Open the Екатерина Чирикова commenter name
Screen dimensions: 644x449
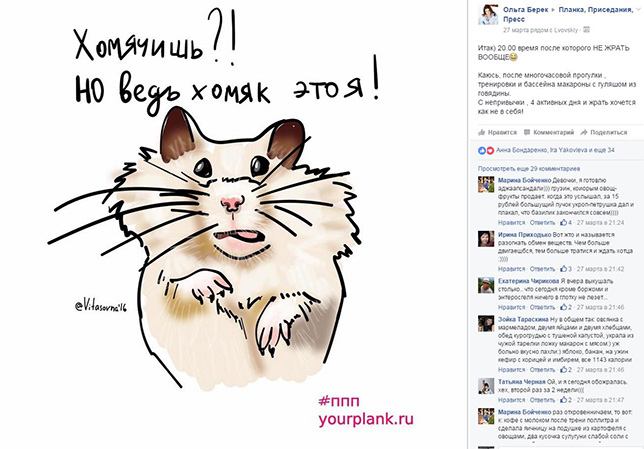point(528,281)
